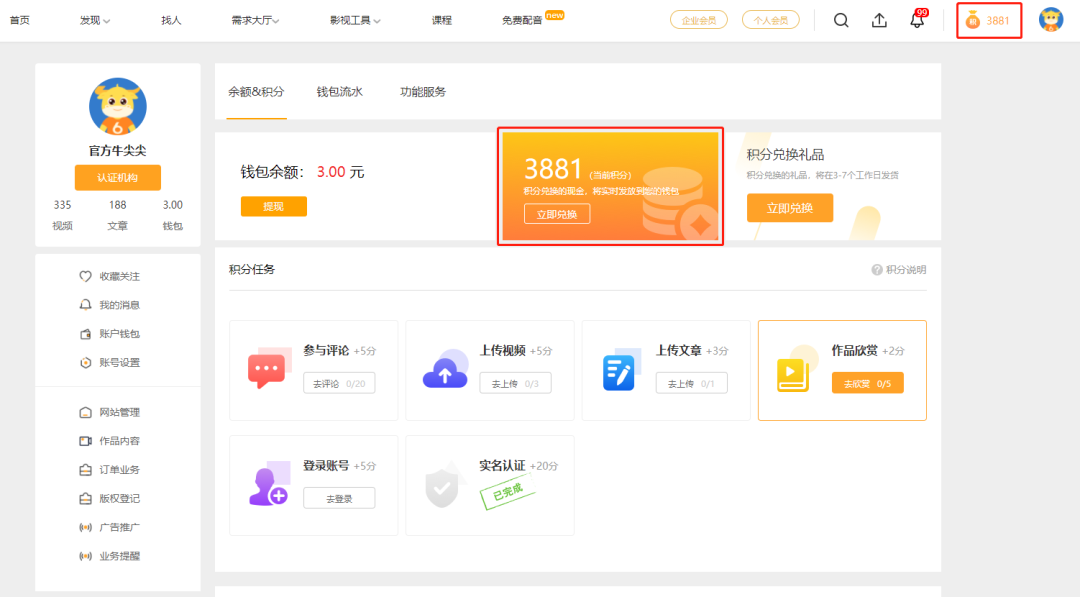Switch to the 功能服务 tab
The width and height of the screenshot is (1080, 597).
(423, 92)
